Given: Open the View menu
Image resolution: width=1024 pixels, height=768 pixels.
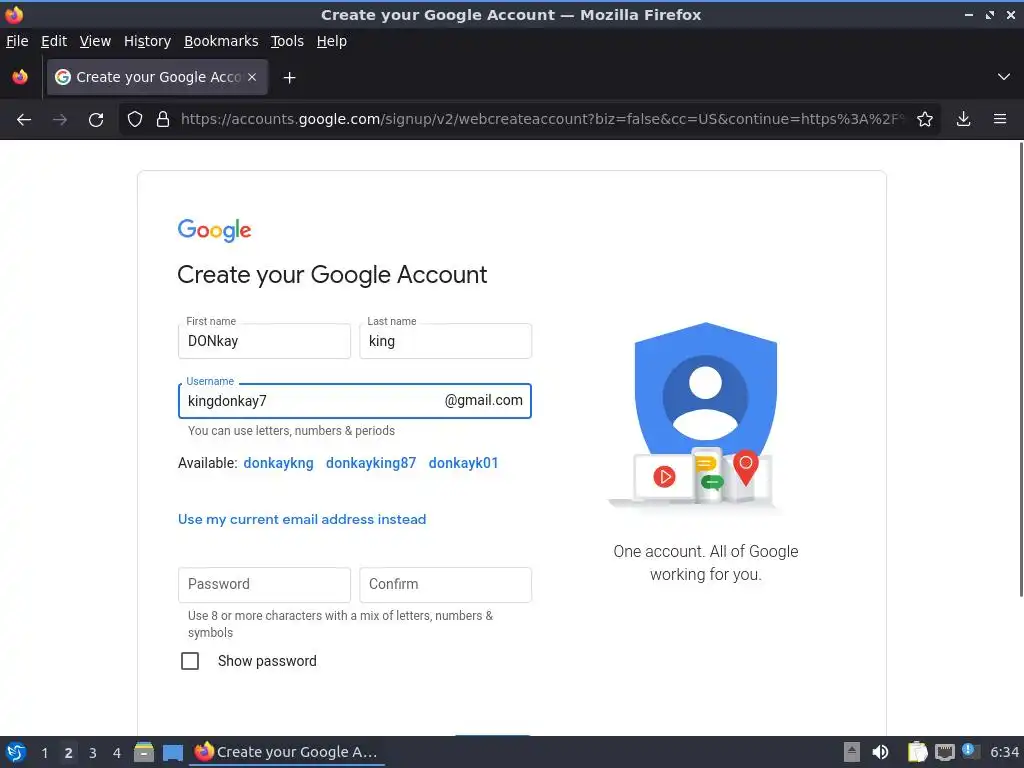Looking at the screenshot, I should 95,41.
